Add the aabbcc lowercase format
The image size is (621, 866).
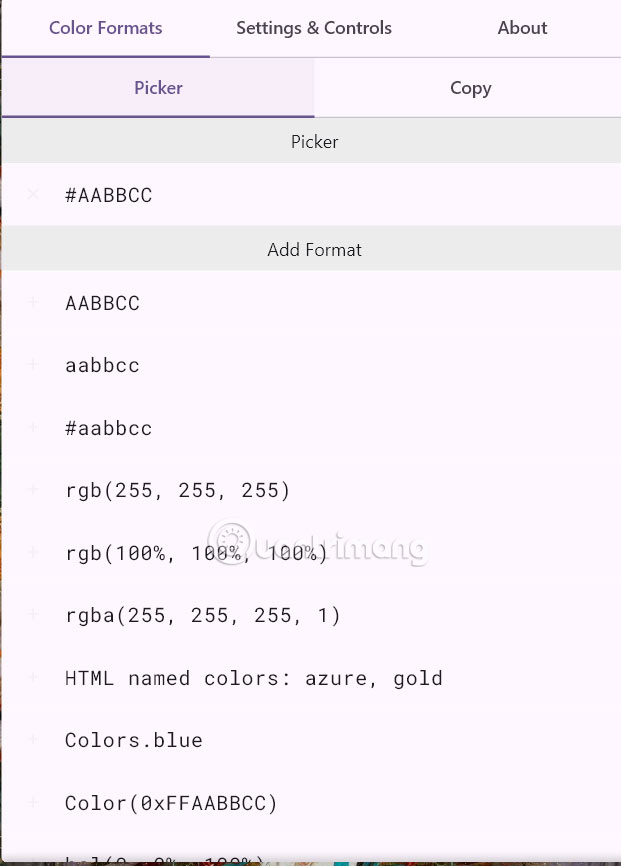click(x=33, y=365)
